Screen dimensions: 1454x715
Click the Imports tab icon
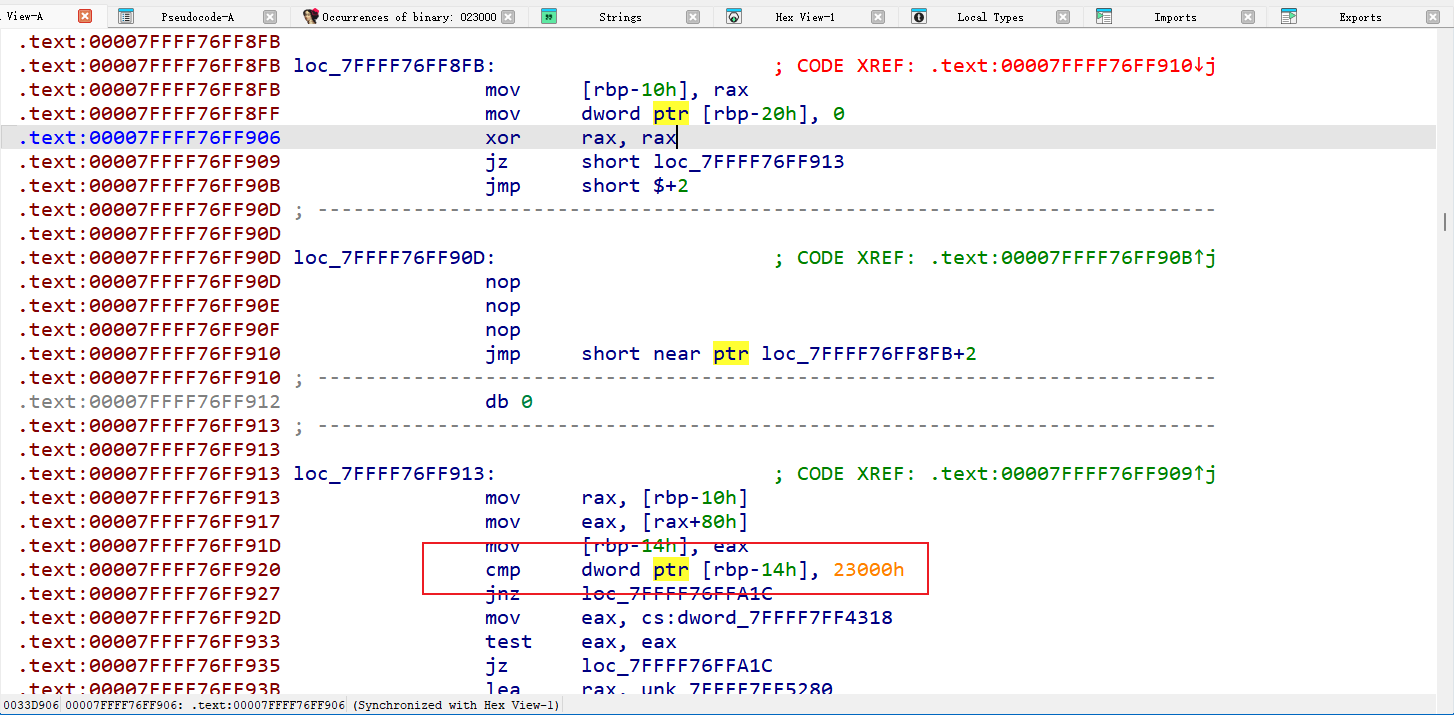[x=1104, y=17]
